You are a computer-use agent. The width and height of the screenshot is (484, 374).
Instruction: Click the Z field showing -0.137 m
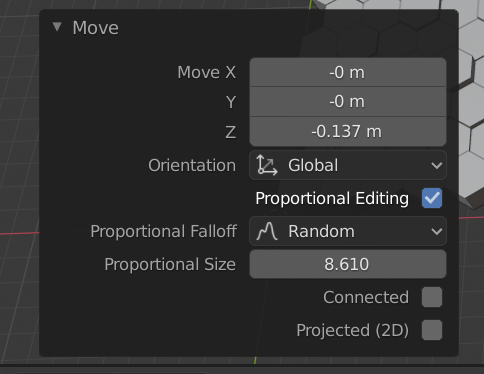tap(348, 131)
